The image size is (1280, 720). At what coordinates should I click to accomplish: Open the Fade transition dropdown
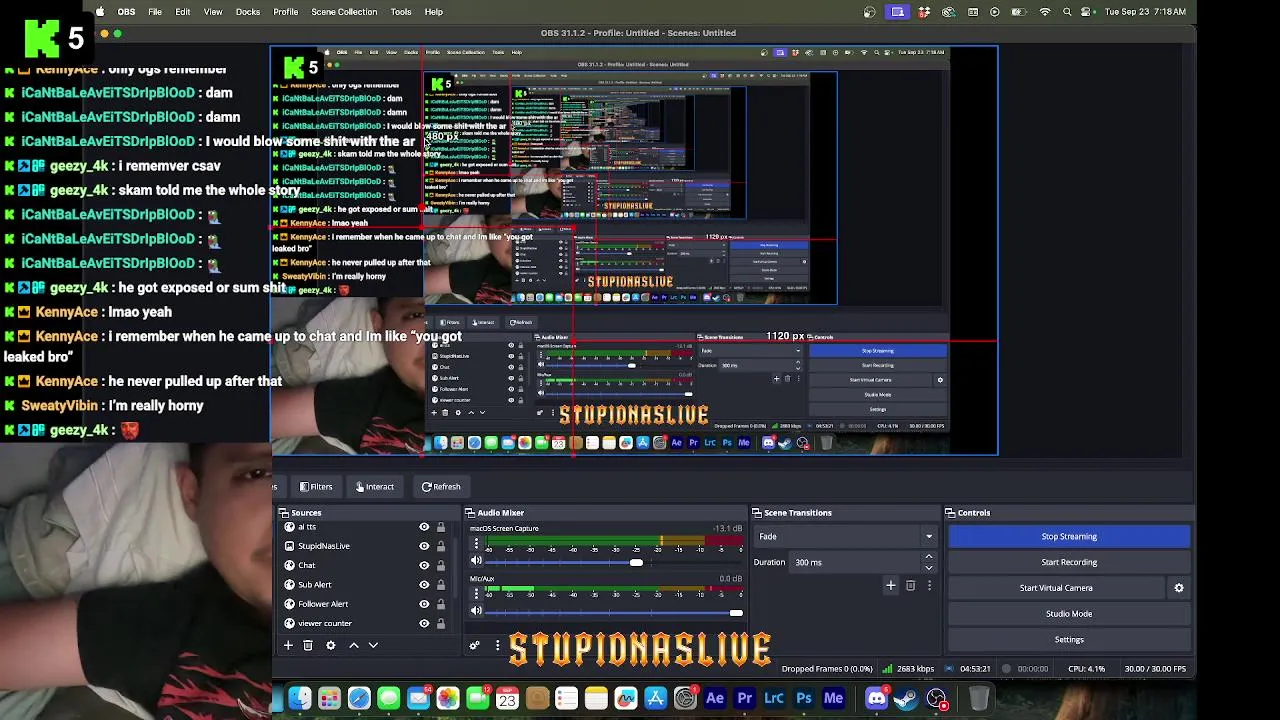845,537
